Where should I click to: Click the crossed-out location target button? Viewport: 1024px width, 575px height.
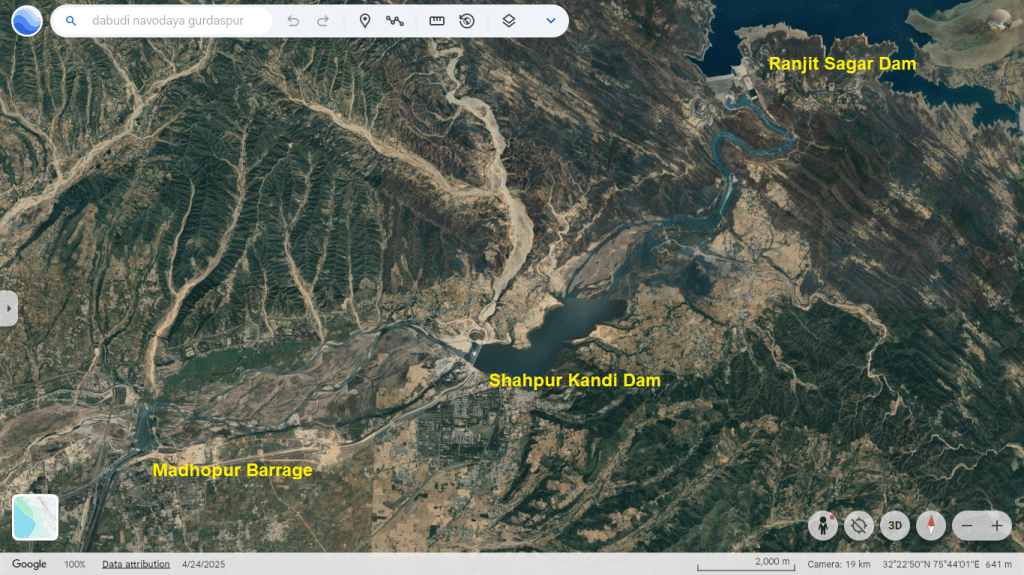point(858,525)
